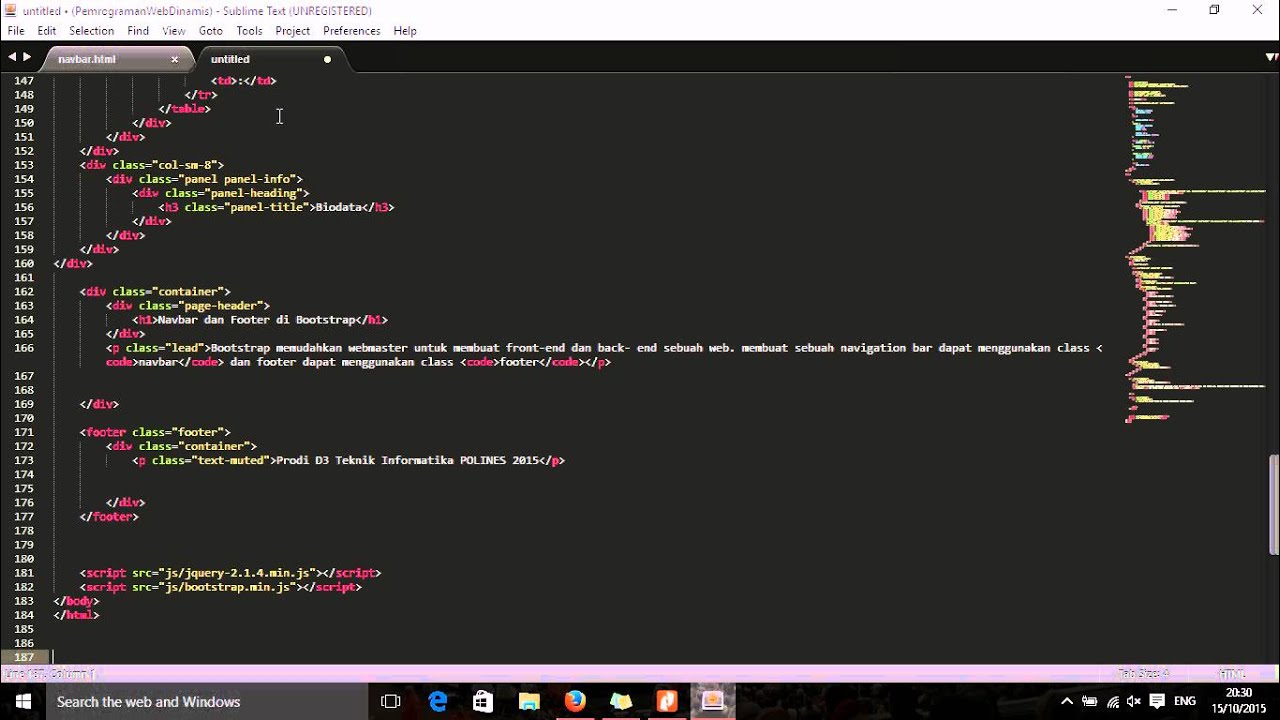Click the unsaved dot on the untitled tab
Image resolution: width=1280 pixels, height=720 pixels.
(x=327, y=59)
